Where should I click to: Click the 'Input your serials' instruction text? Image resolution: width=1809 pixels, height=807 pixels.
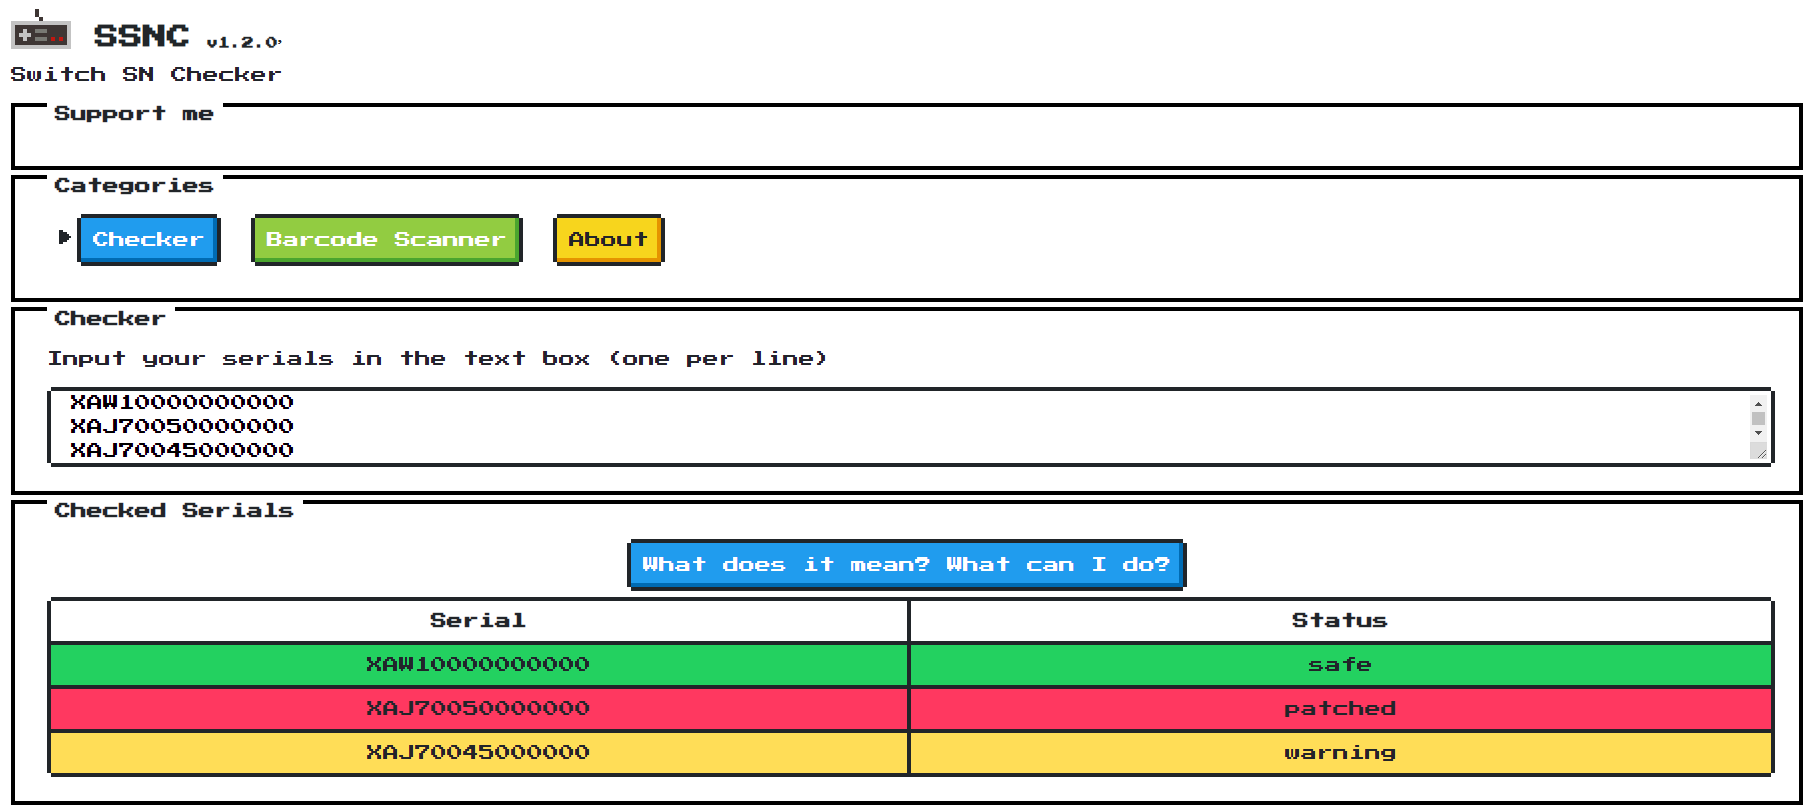(437, 359)
